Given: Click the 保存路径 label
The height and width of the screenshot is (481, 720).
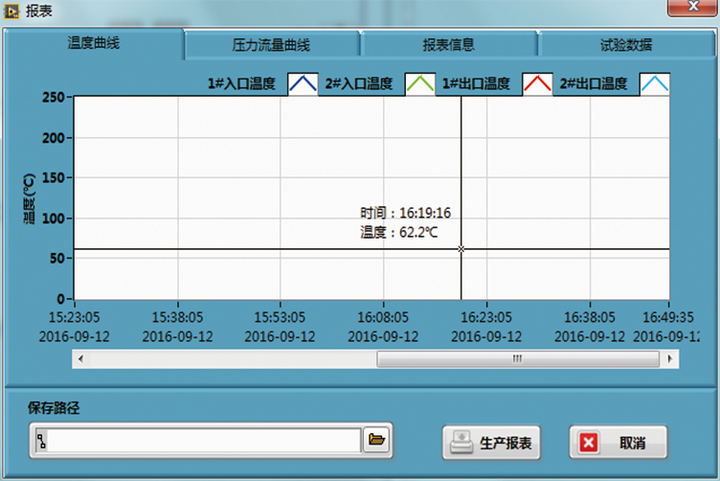Looking at the screenshot, I should [x=53, y=408].
